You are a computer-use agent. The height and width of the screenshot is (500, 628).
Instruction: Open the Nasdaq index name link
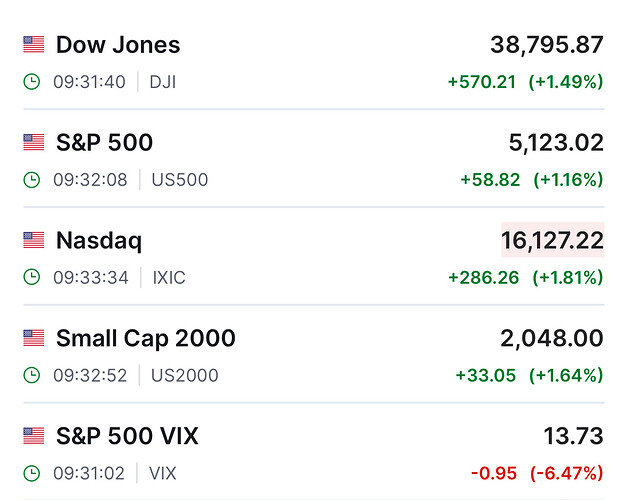point(99,241)
